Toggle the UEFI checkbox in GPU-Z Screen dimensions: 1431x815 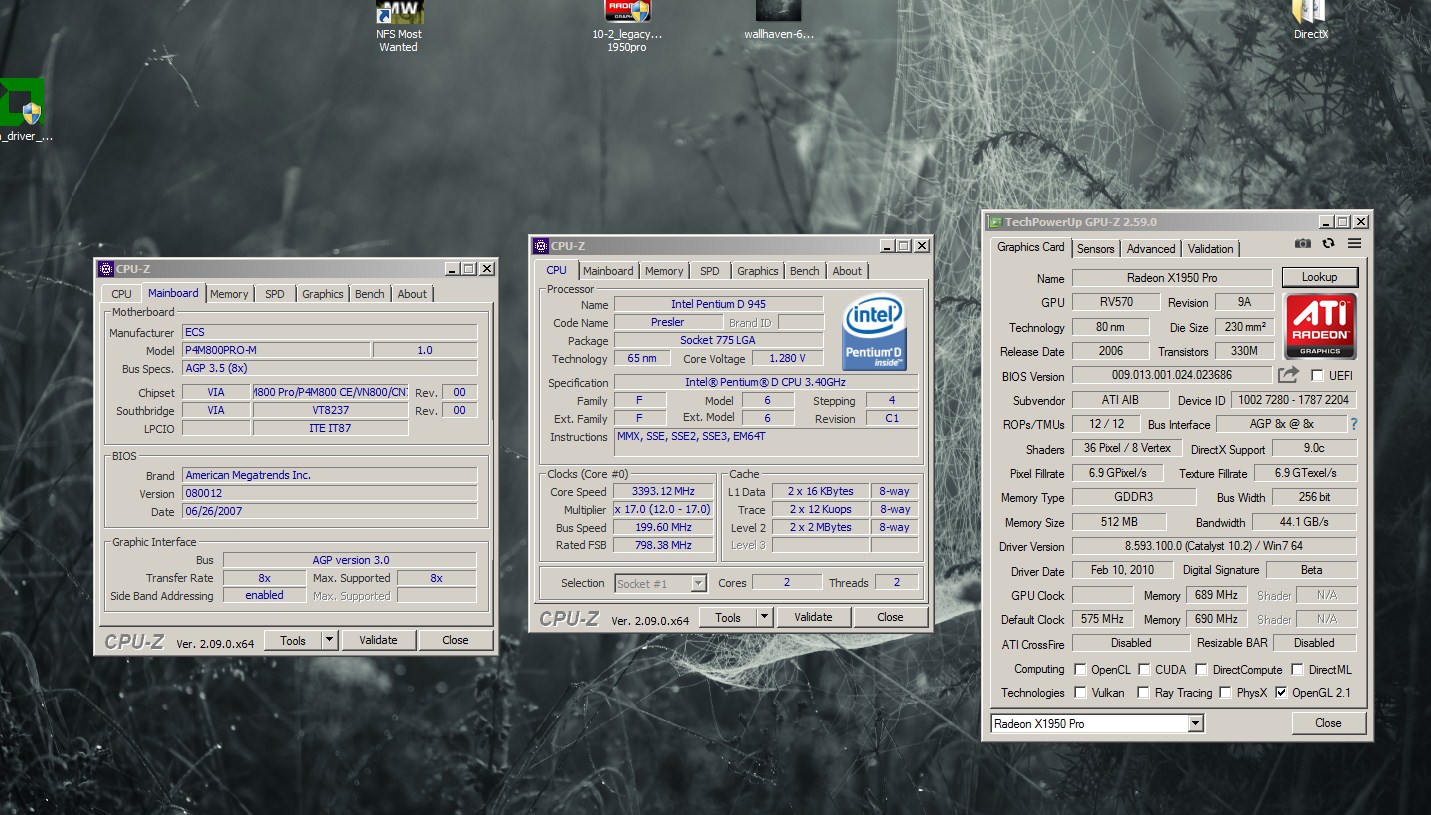(1317, 375)
